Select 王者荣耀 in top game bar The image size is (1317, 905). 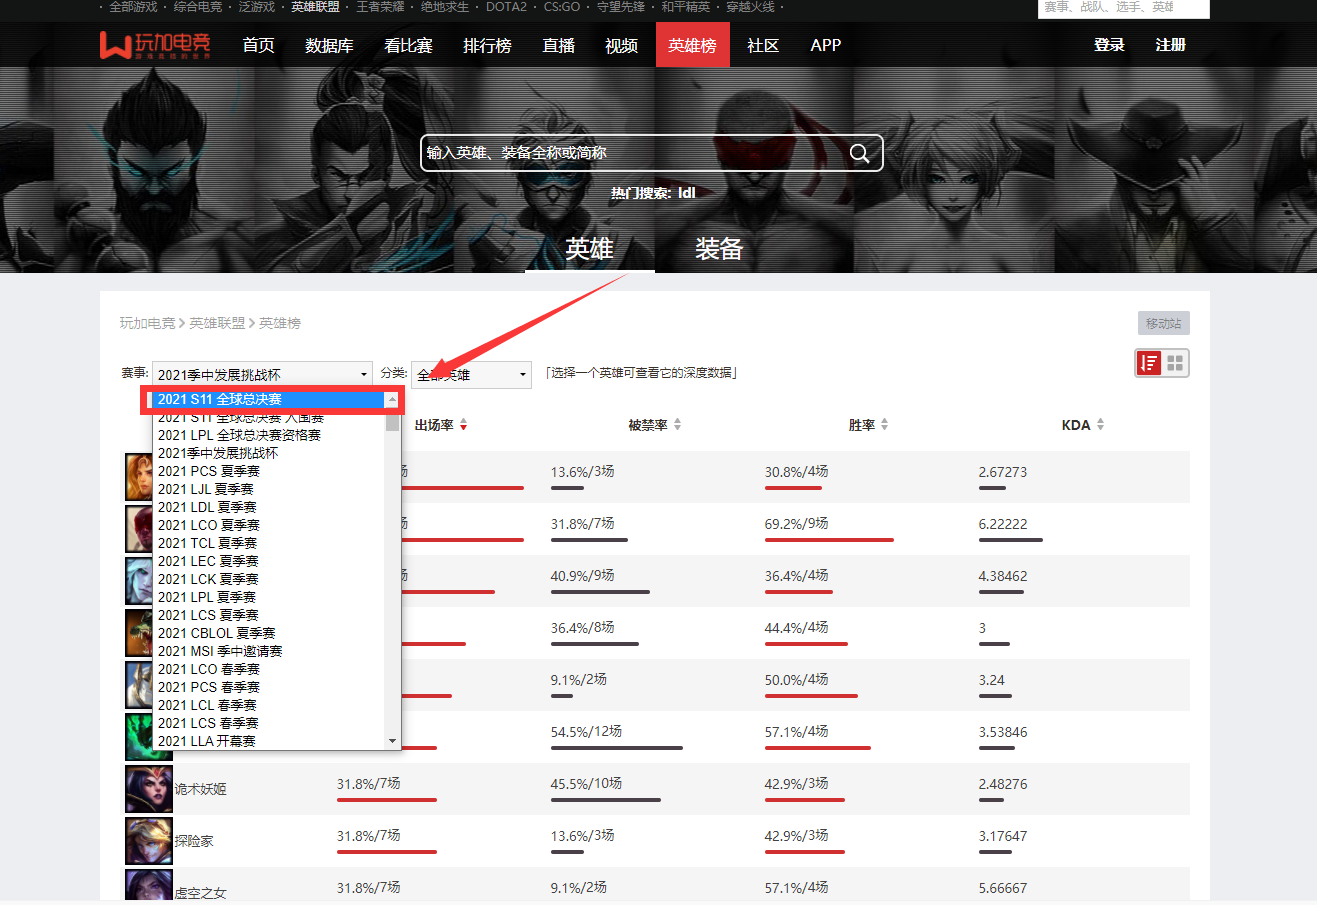[380, 7]
